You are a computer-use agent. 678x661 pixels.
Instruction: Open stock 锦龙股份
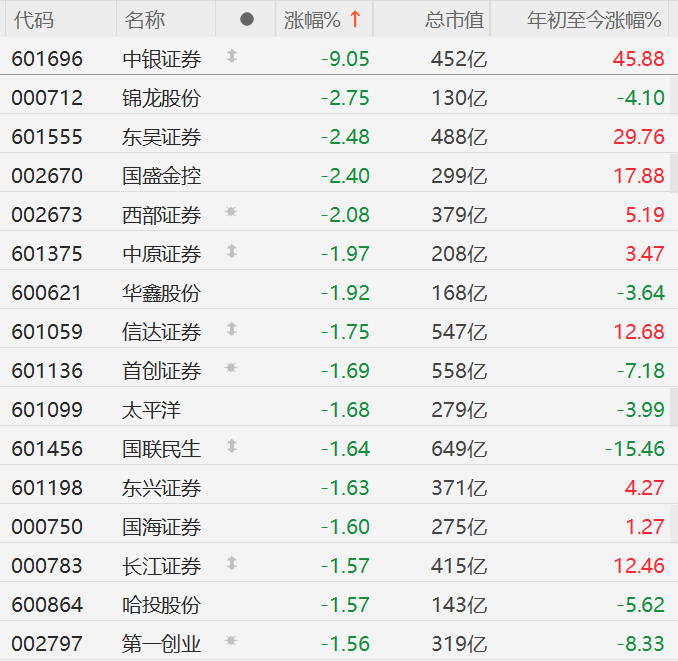(x=162, y=98)
